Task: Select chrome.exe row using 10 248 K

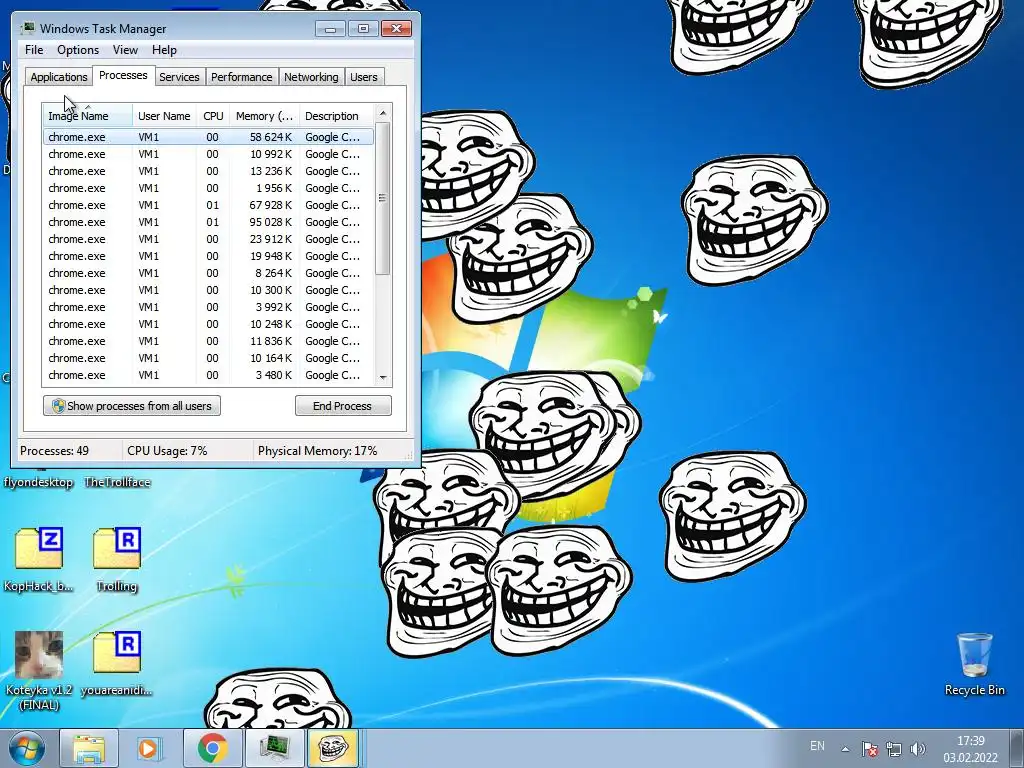Action: 208,324
